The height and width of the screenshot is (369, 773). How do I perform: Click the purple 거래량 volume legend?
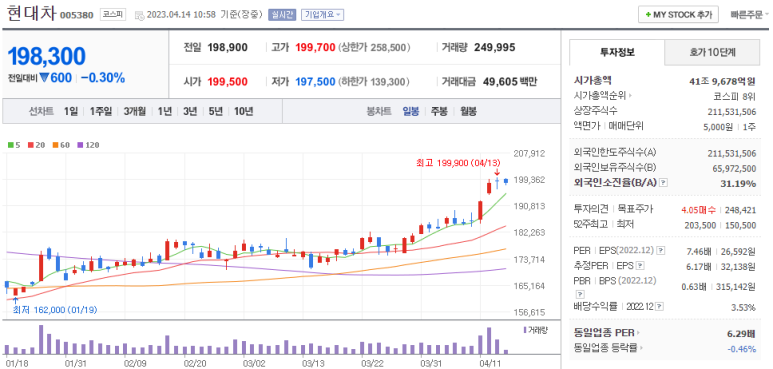pos(535,330)
